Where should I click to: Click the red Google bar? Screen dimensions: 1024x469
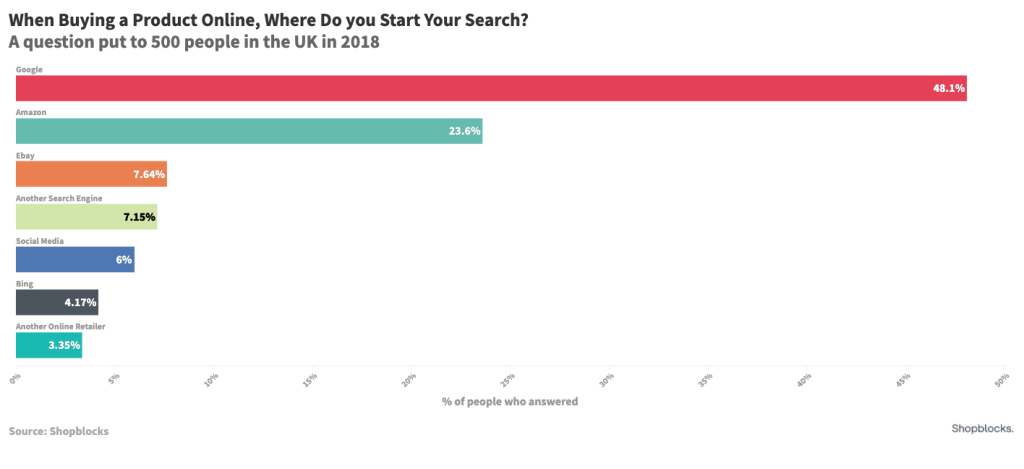pyautogui.click(x=491, y=88)
